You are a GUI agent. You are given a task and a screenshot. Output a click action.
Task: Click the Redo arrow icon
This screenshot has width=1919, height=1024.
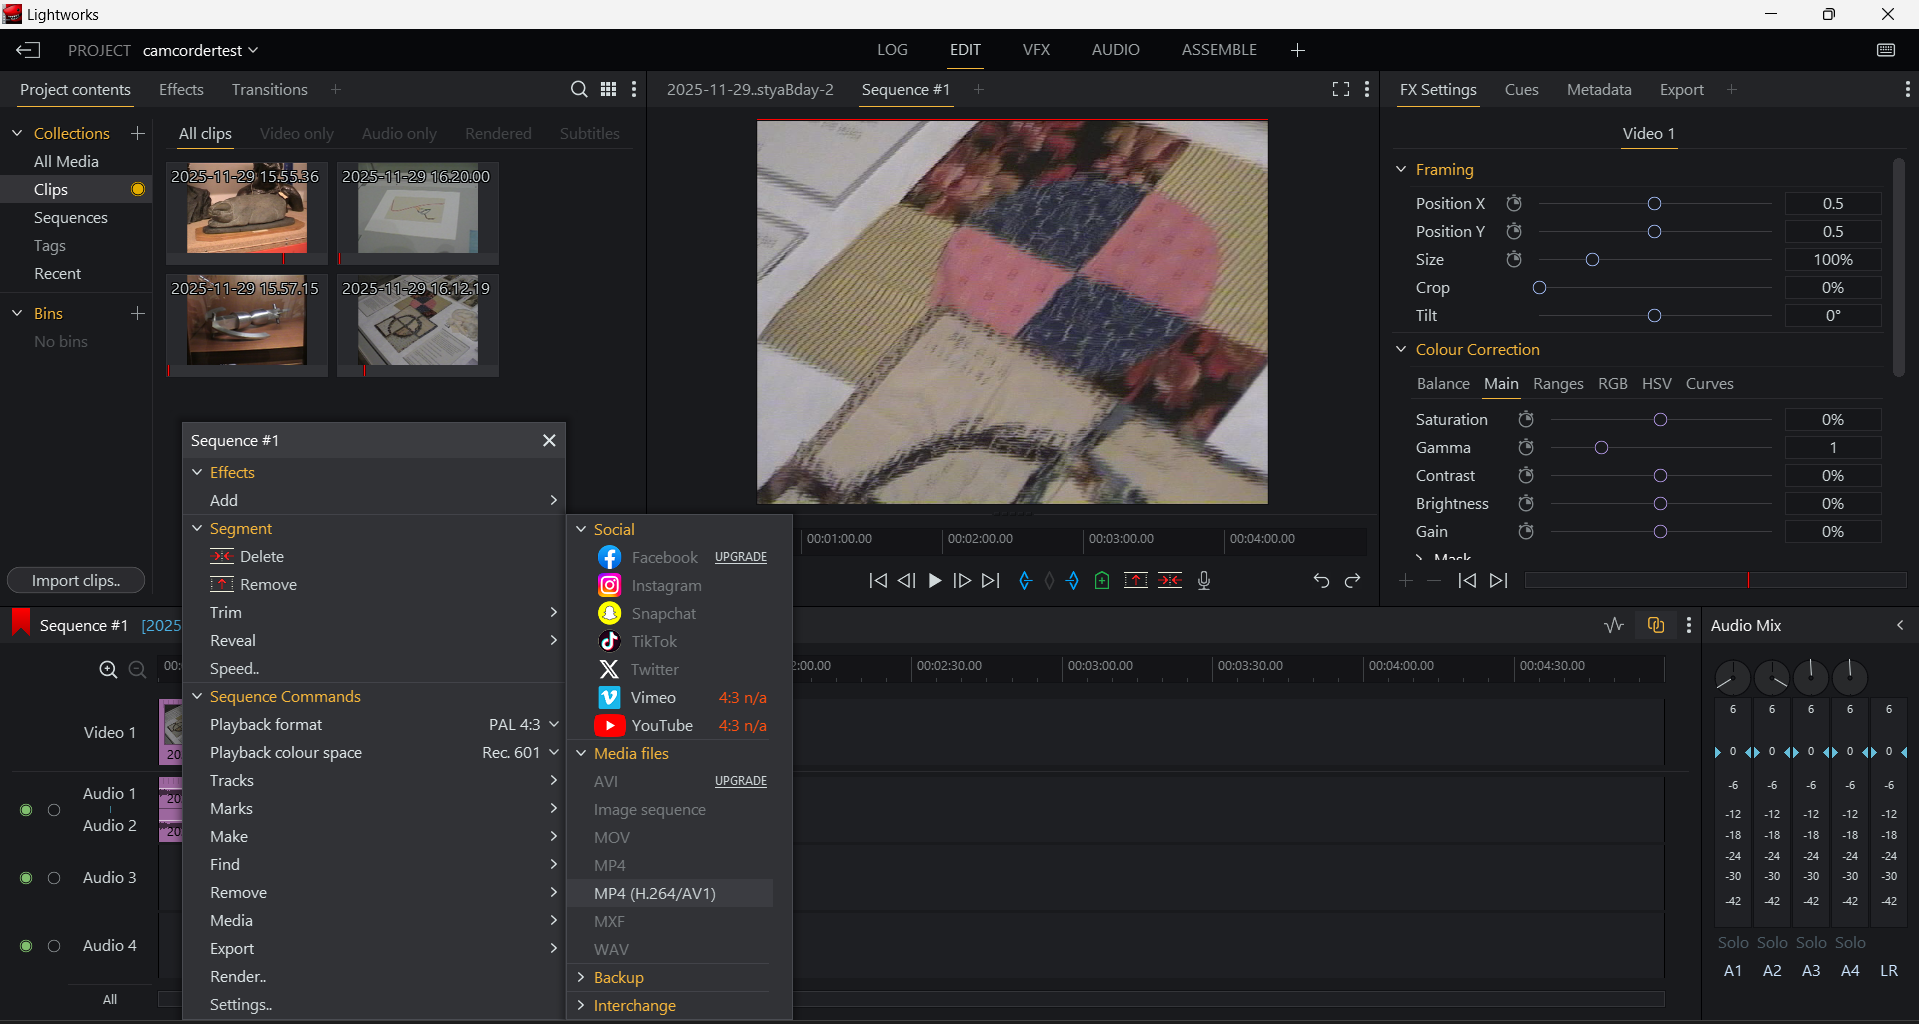point(1353,581)
